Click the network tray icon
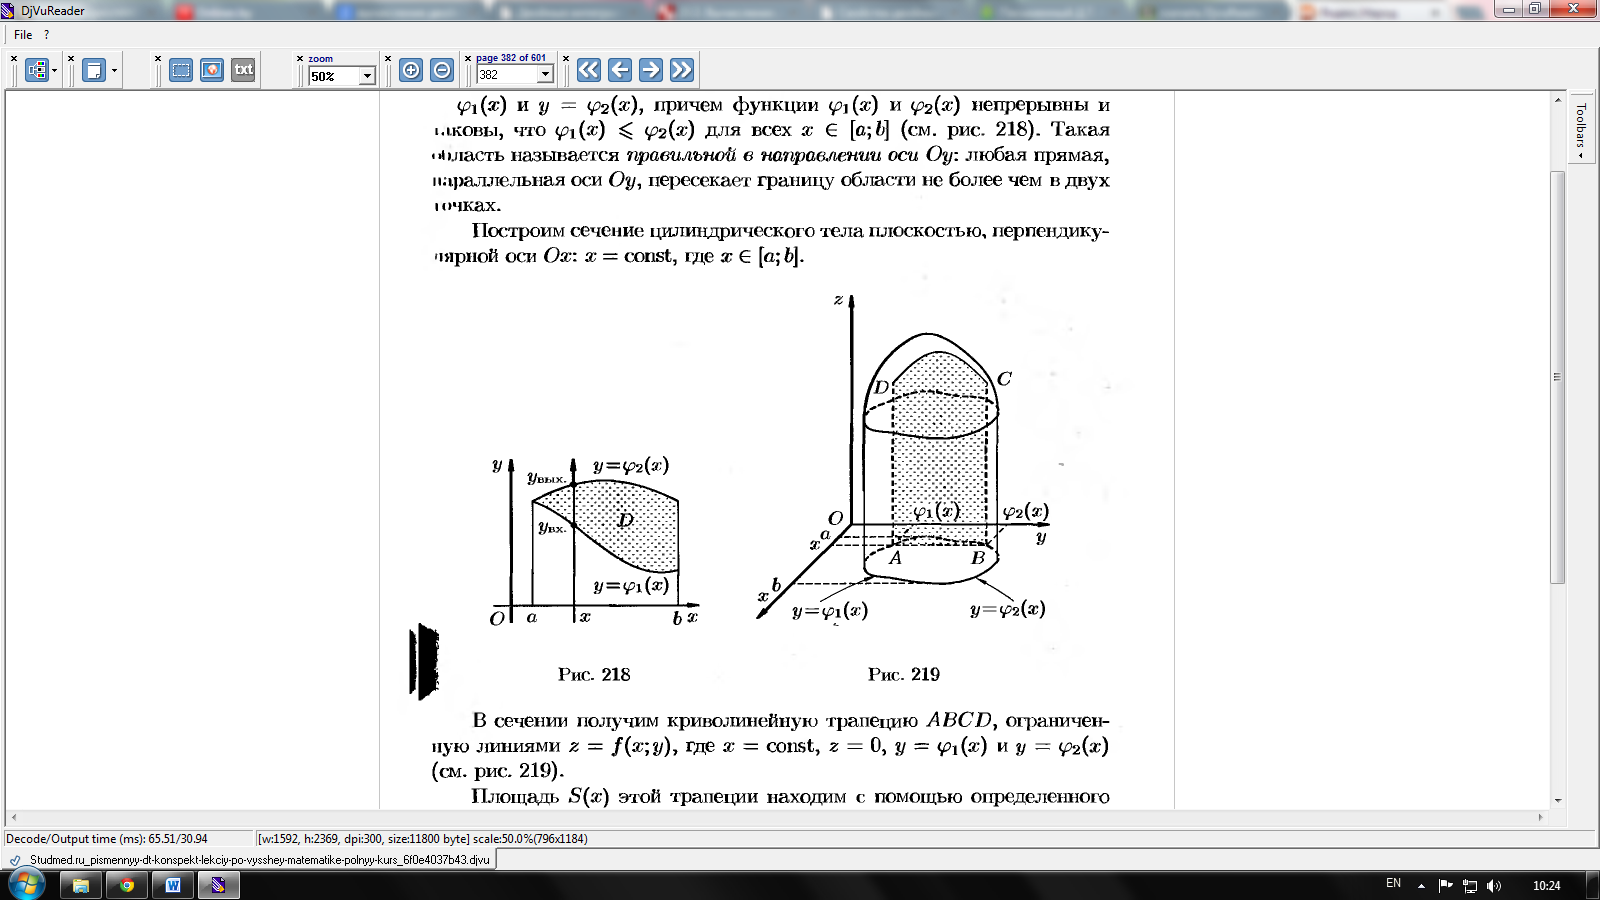The image size is (1600, 900). 1470,885
